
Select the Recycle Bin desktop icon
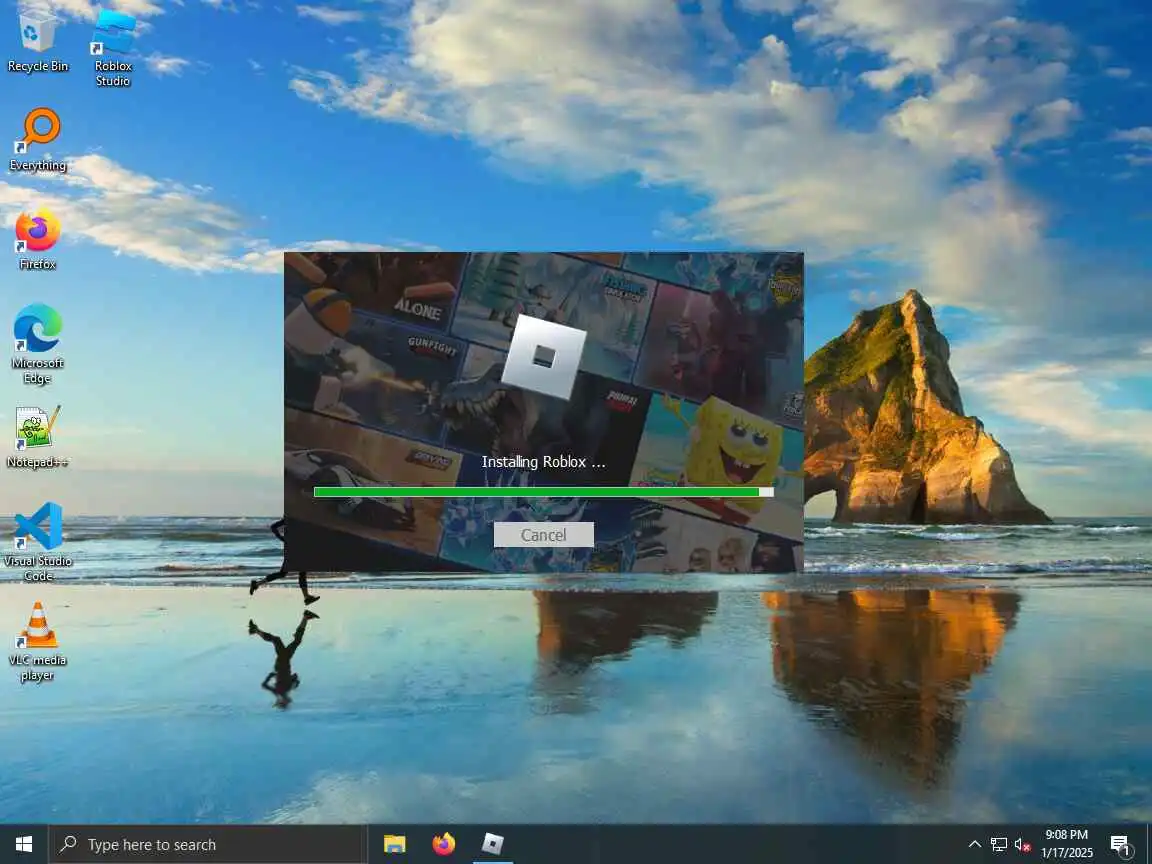point(37,40)
